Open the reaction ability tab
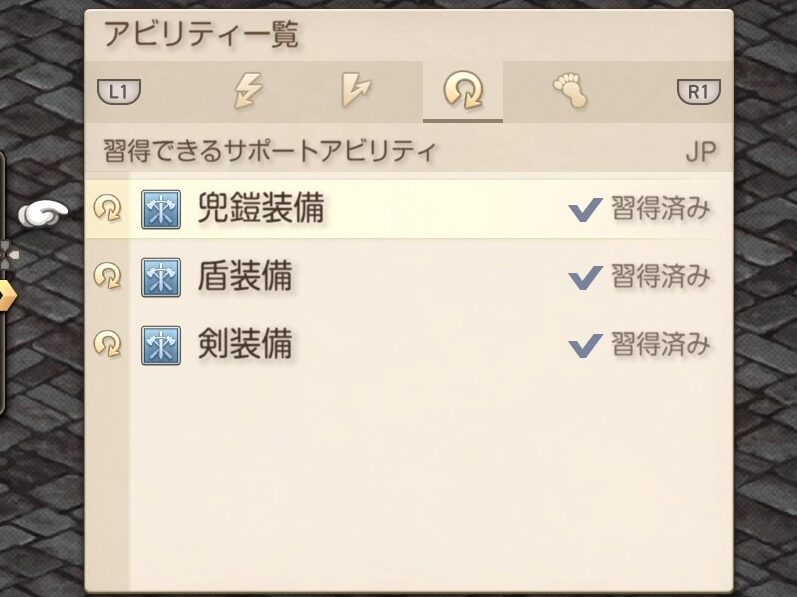Screen dimensions: 797x597 [x=357, y=92]
